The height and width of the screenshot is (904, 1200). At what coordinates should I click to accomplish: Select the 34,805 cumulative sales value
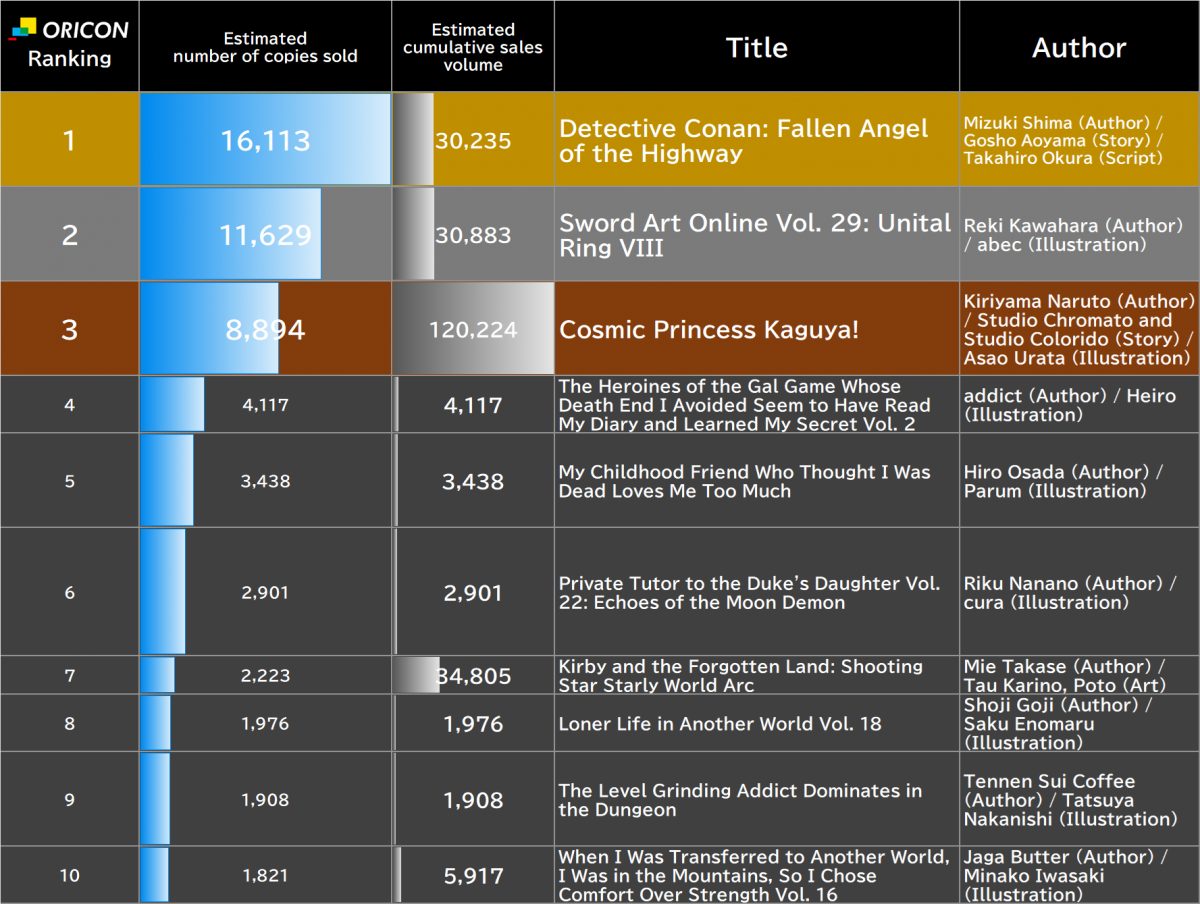point(473,676)
